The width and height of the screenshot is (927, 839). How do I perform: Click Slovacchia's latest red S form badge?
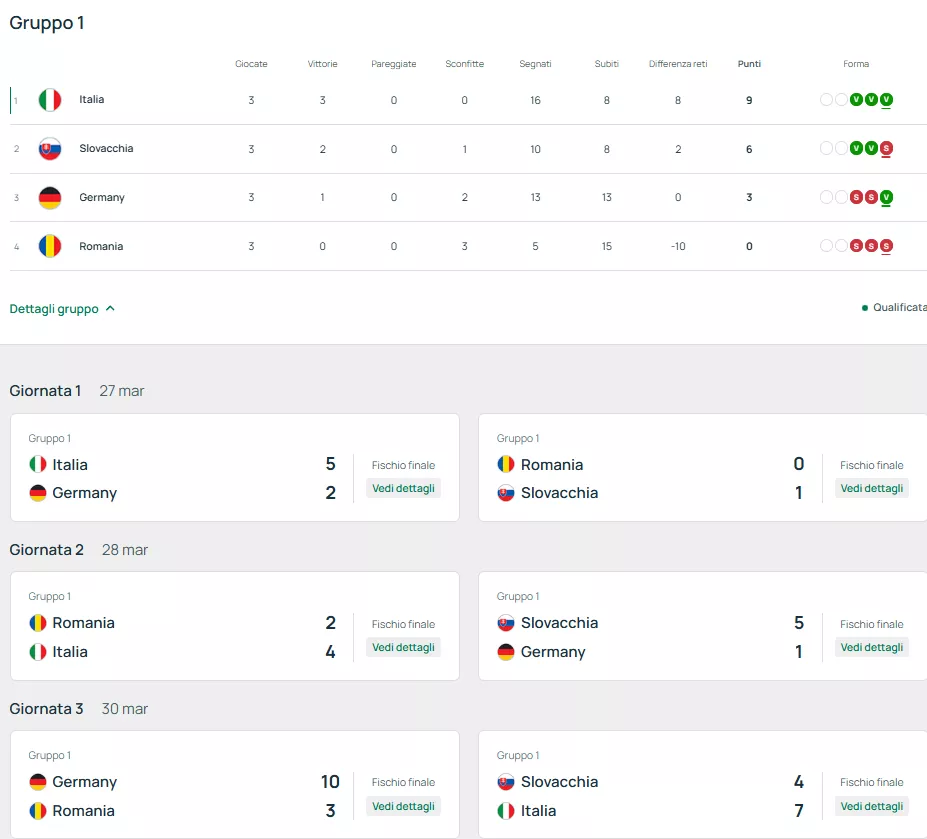[x=886, y=149]
